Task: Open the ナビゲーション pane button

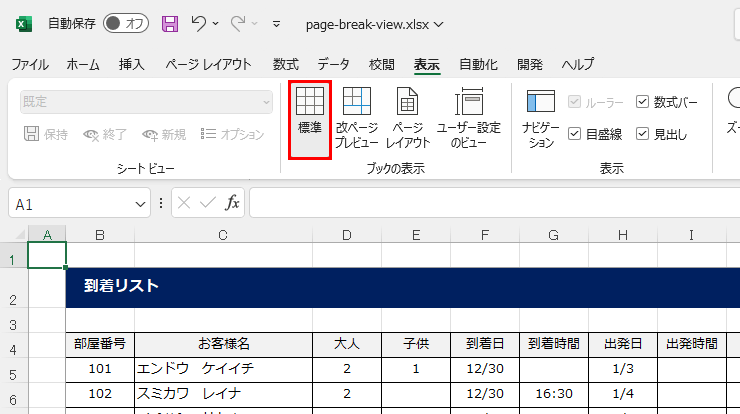Action: click(x=540, y=118)
